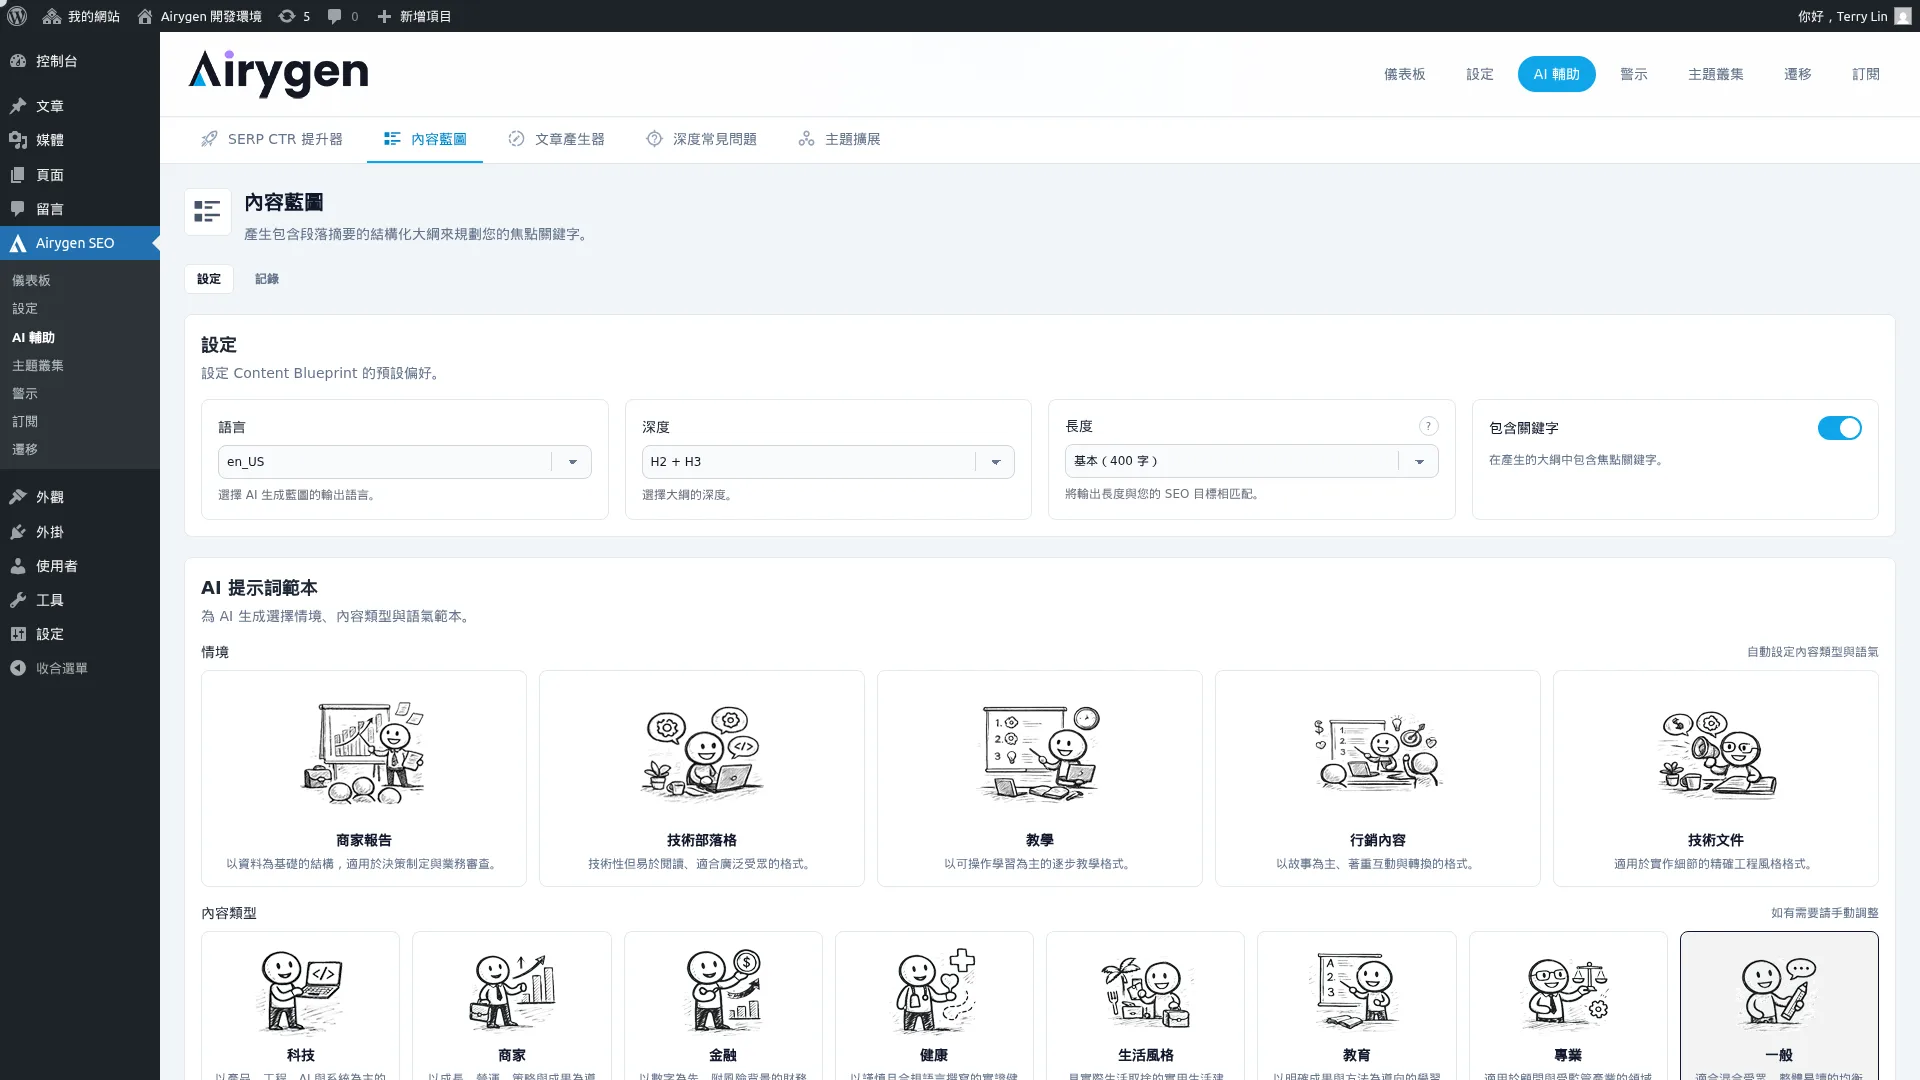Open 儀表板 in the top navigation
This screenshot has width=1920, height=1080.
(1404, 74)
